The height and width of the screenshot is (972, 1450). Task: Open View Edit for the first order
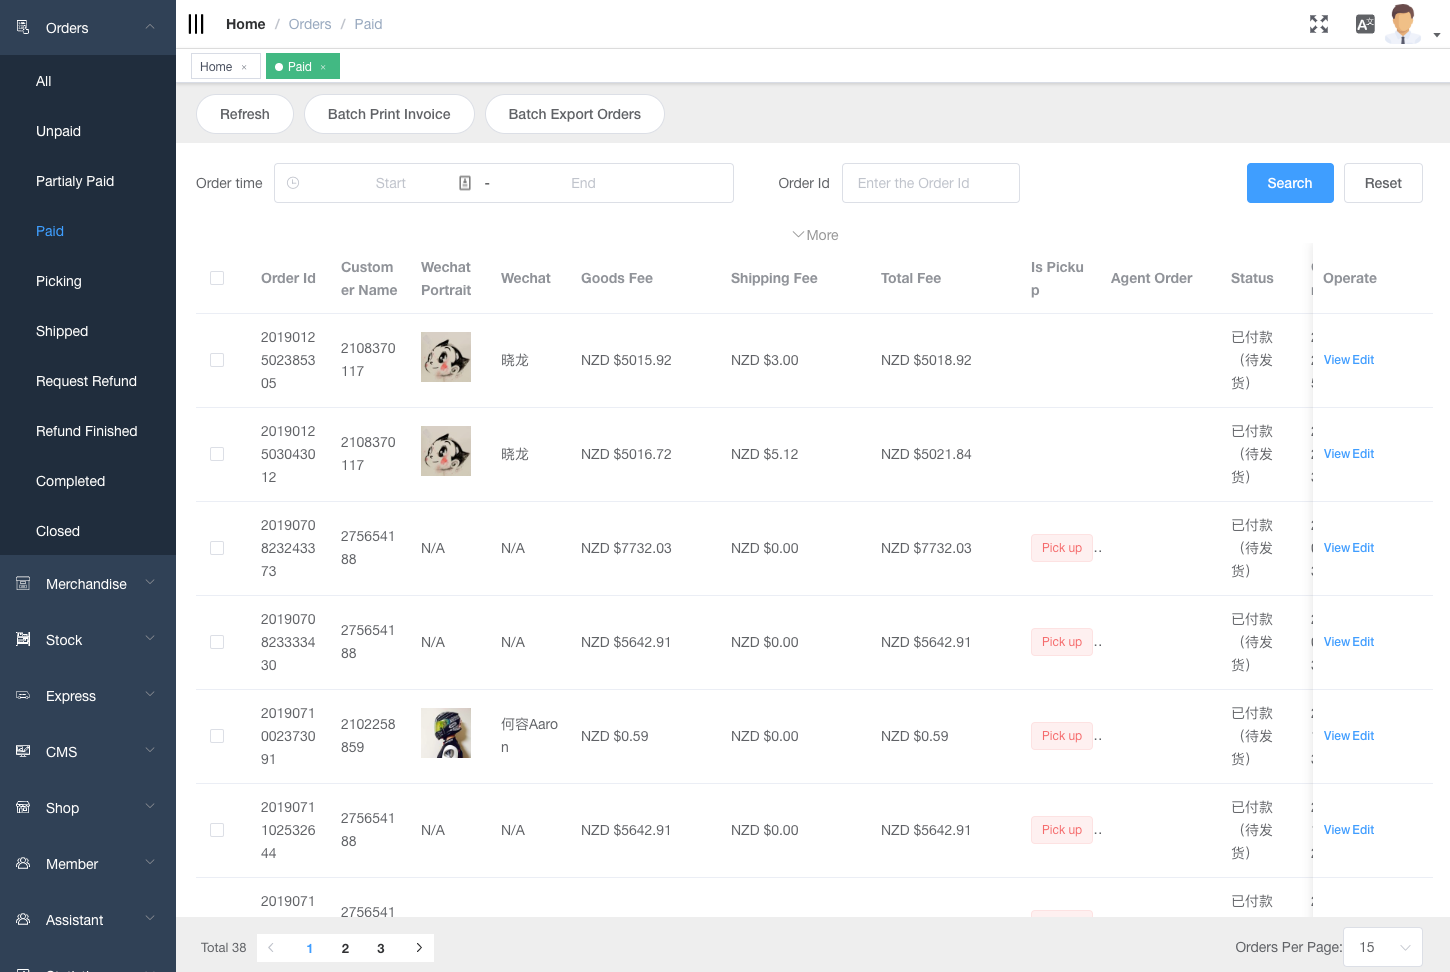pyautogui.click(x=1348, y=360)
